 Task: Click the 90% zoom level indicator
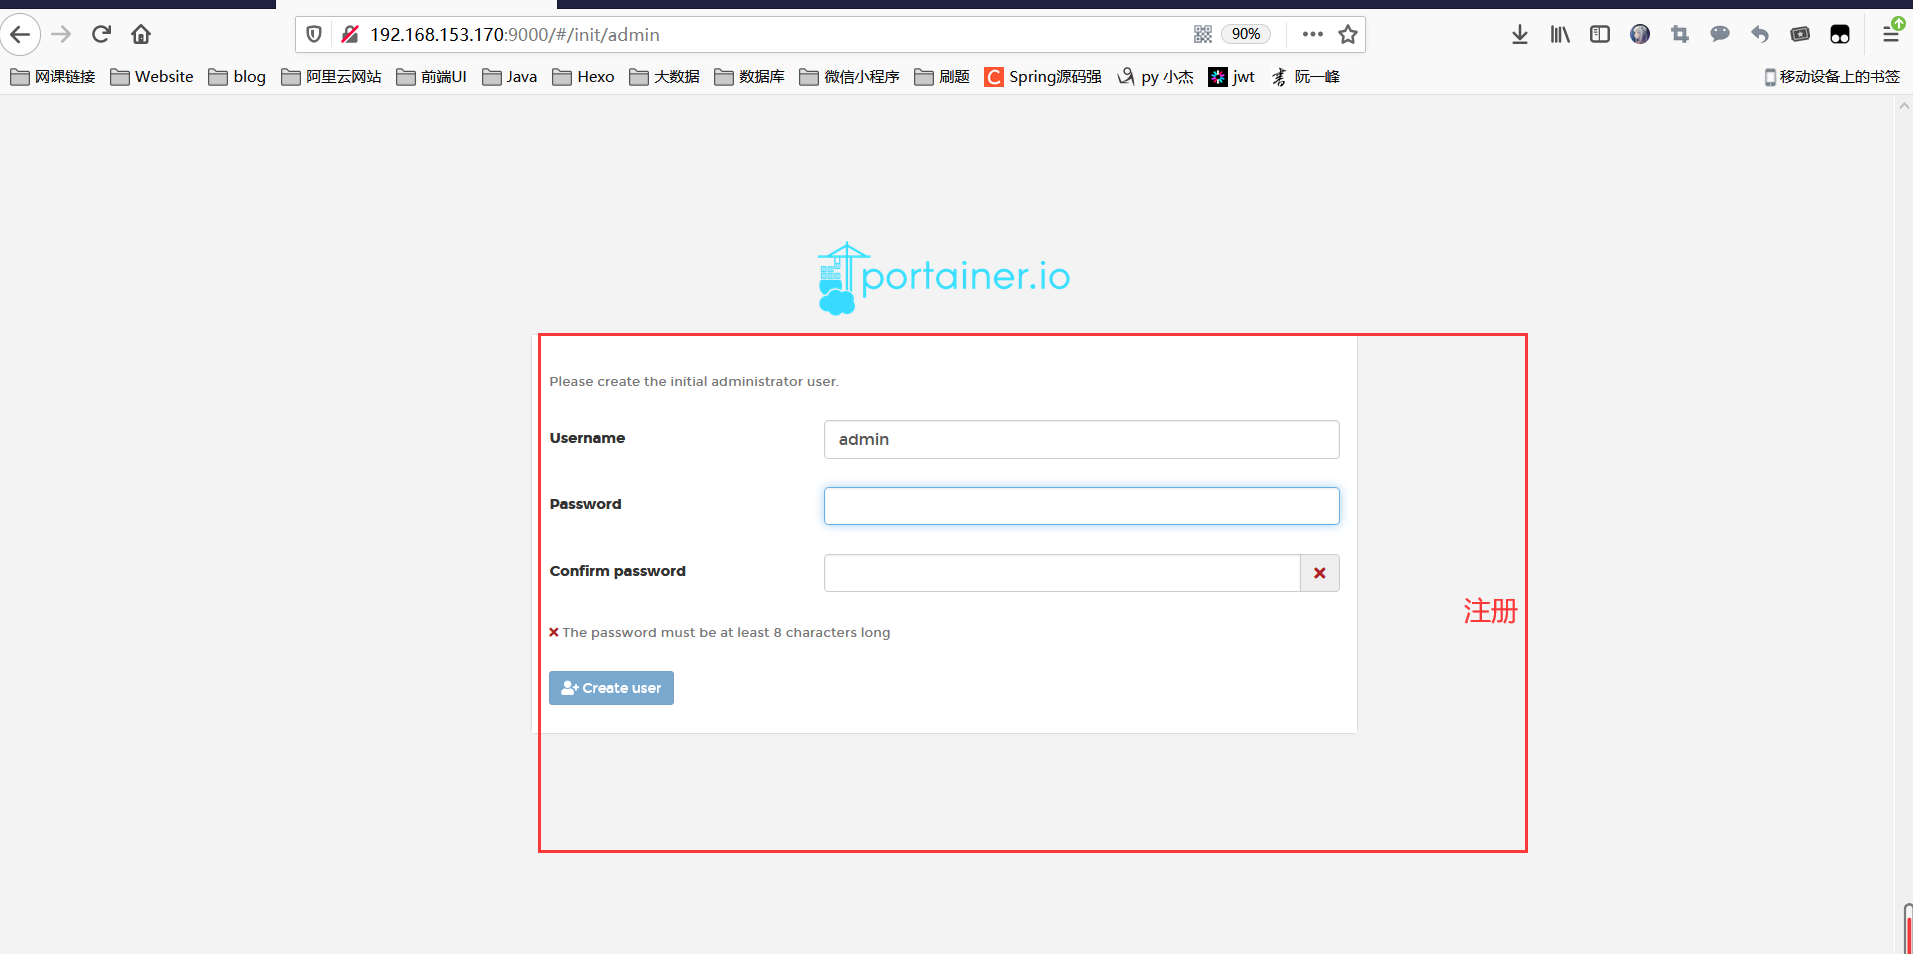(x=1246, y=35)
